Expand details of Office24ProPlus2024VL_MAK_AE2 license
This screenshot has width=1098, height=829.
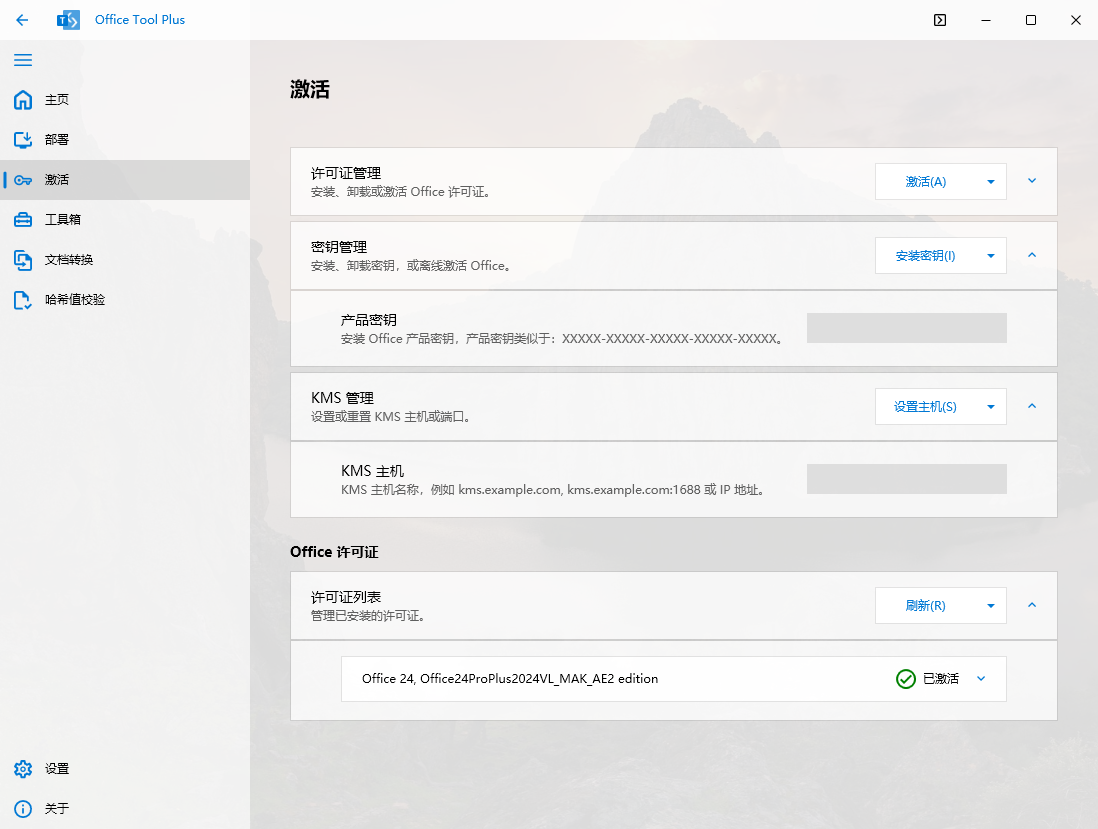(x=980, y=679)
